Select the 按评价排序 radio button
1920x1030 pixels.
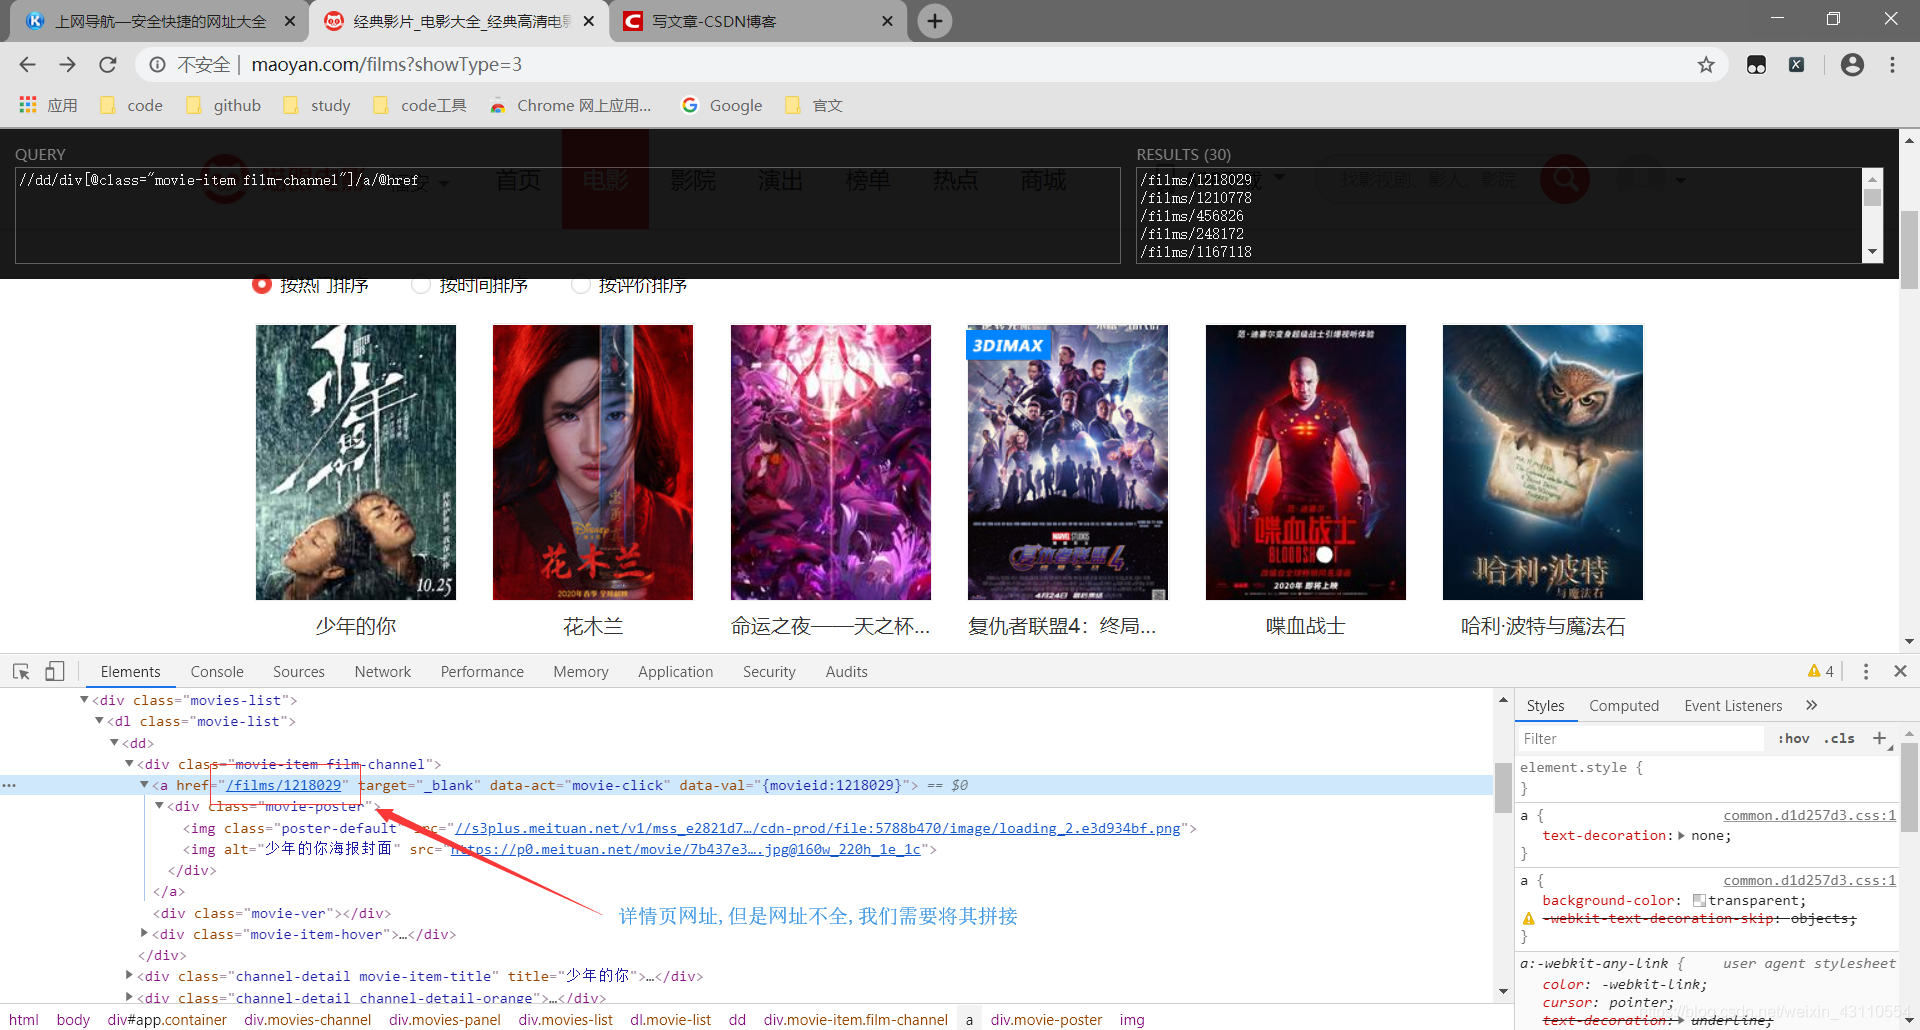581,285
